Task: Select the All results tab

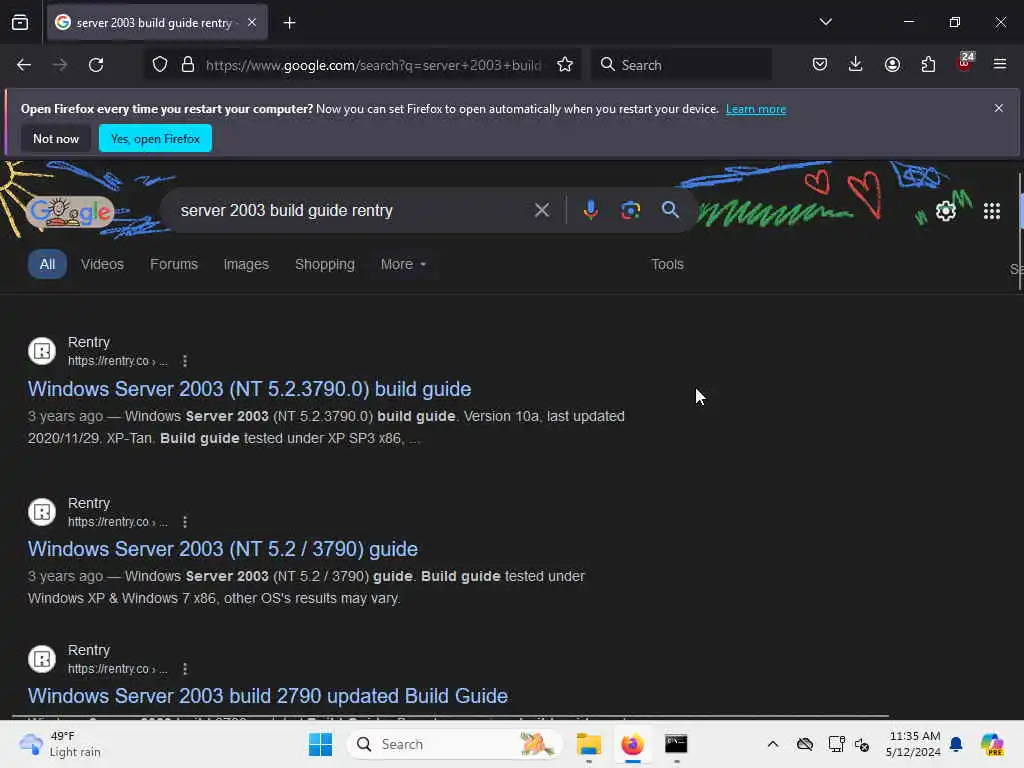Action: (x=47, y=264)
